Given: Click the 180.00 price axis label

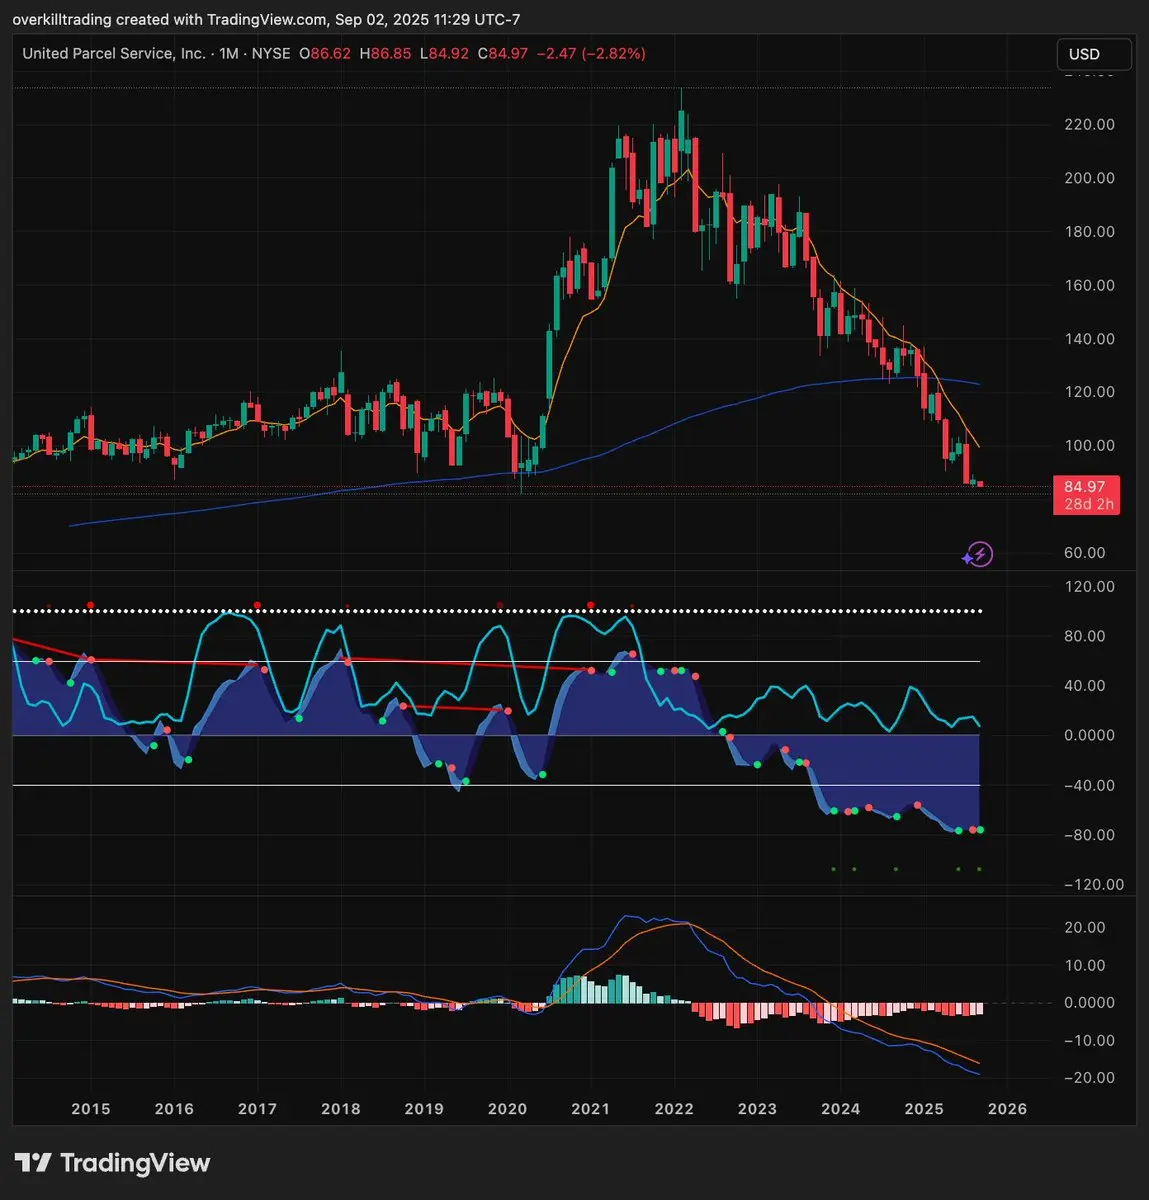Looking at the screenshot, I should [1090, 231].
